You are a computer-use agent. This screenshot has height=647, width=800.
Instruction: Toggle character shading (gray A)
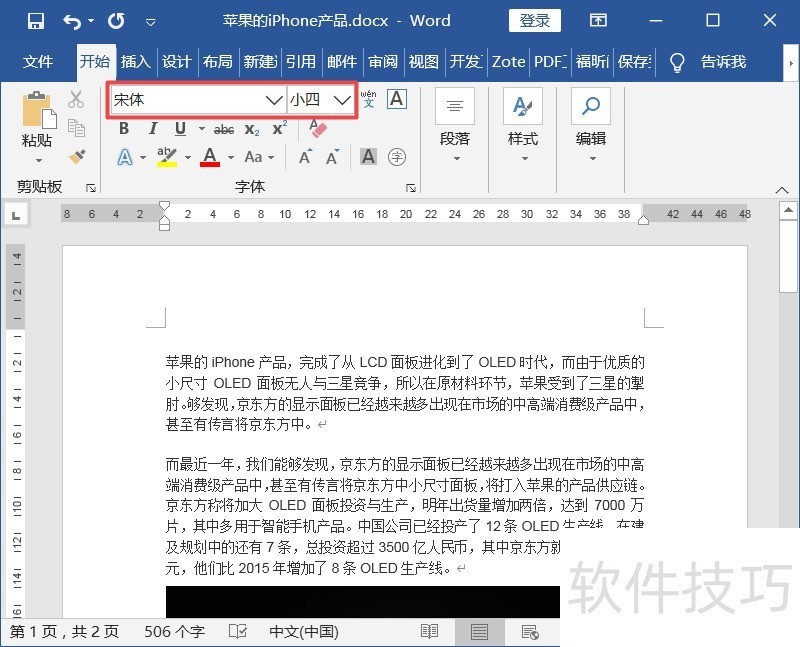[x=368, y=156]
